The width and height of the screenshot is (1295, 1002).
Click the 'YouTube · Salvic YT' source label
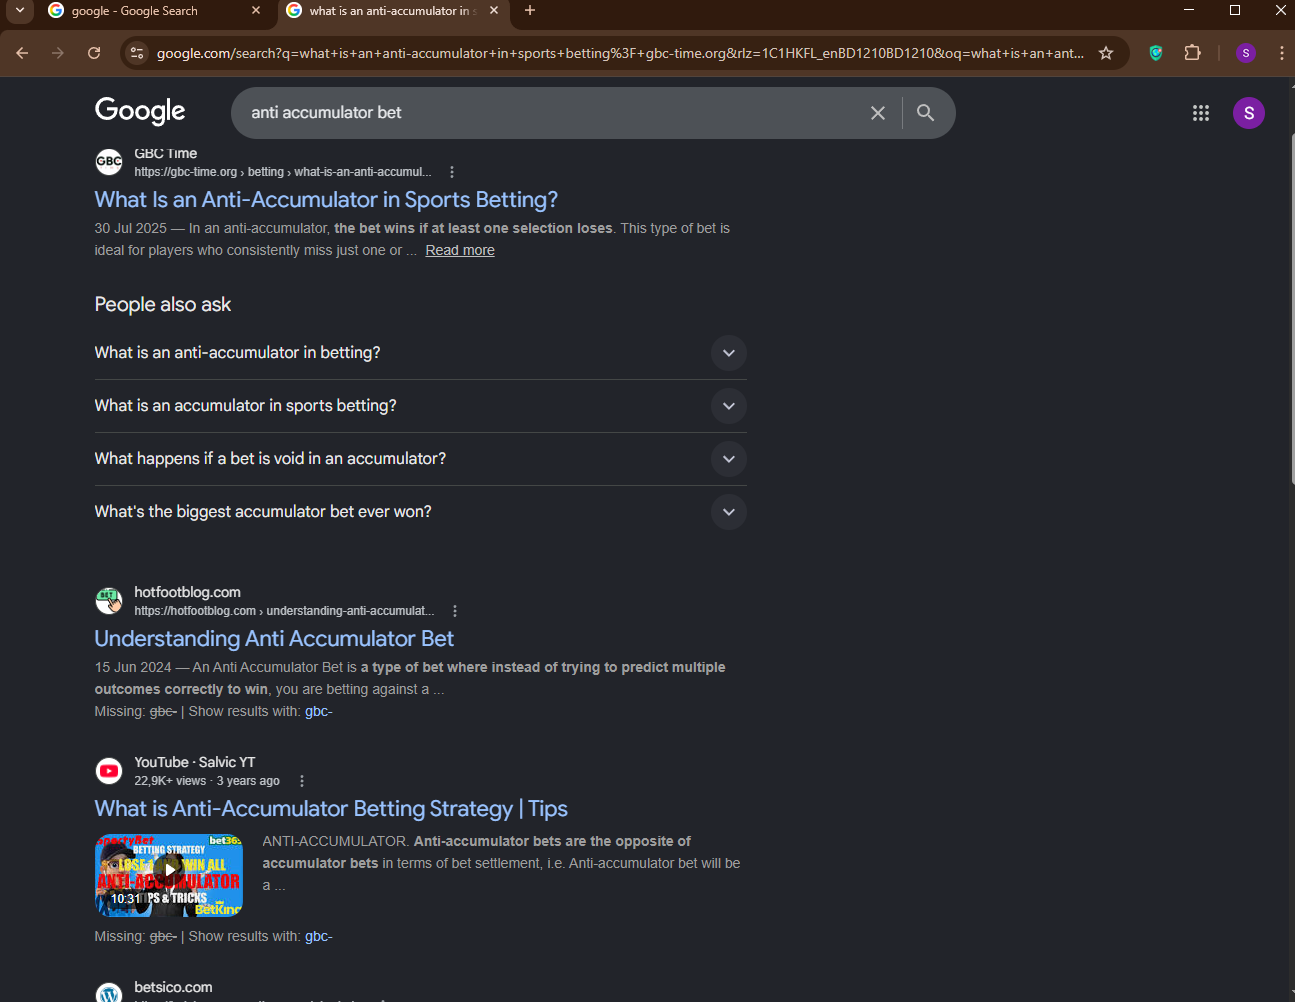pos(195,762)
